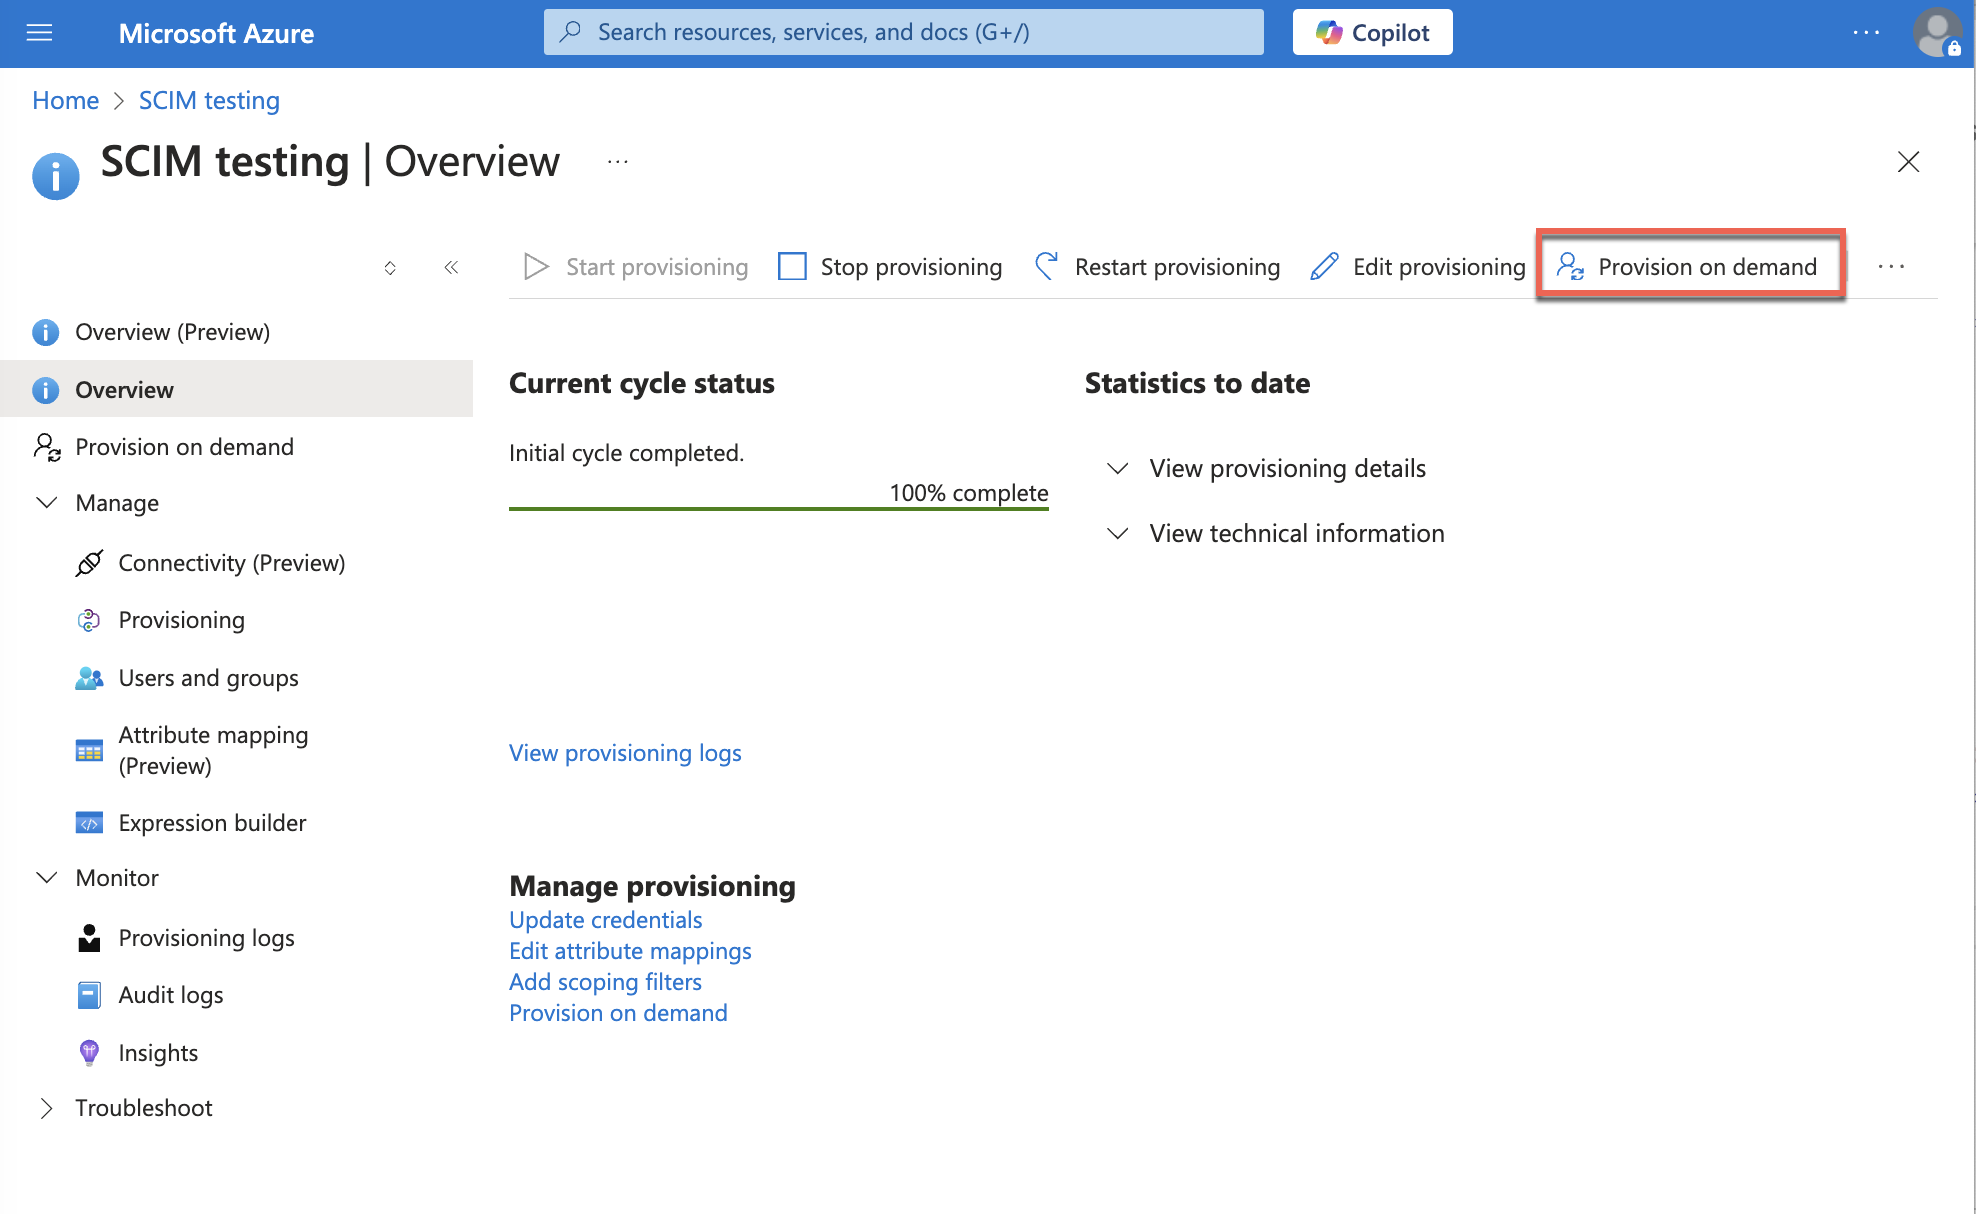Open Connectivity (Preview) in sidebar
1976x1214 pixels.
[x=231, y=563]
